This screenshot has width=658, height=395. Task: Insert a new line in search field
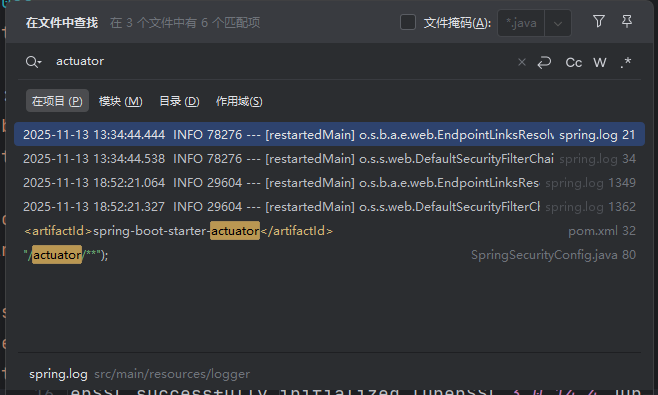(x=544, y=62)
